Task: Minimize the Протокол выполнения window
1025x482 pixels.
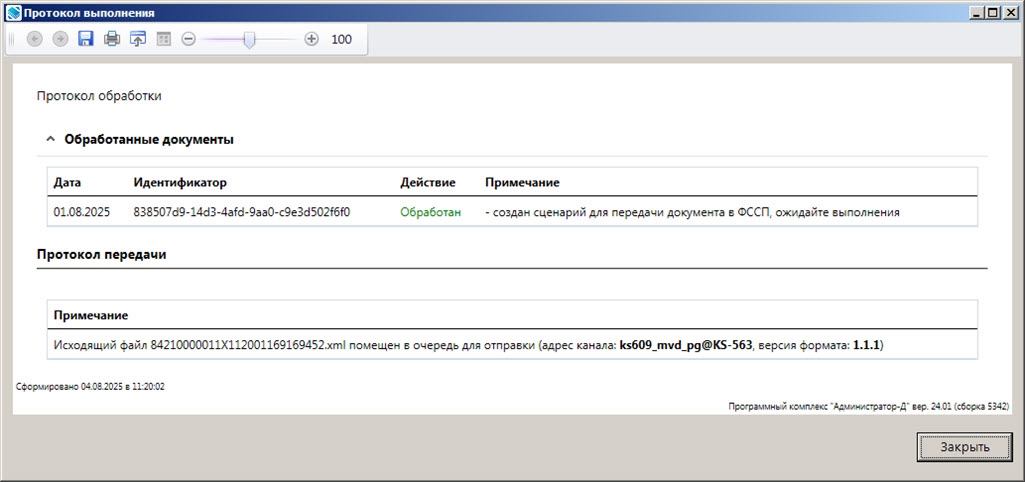Action: [x=977, y=12]
